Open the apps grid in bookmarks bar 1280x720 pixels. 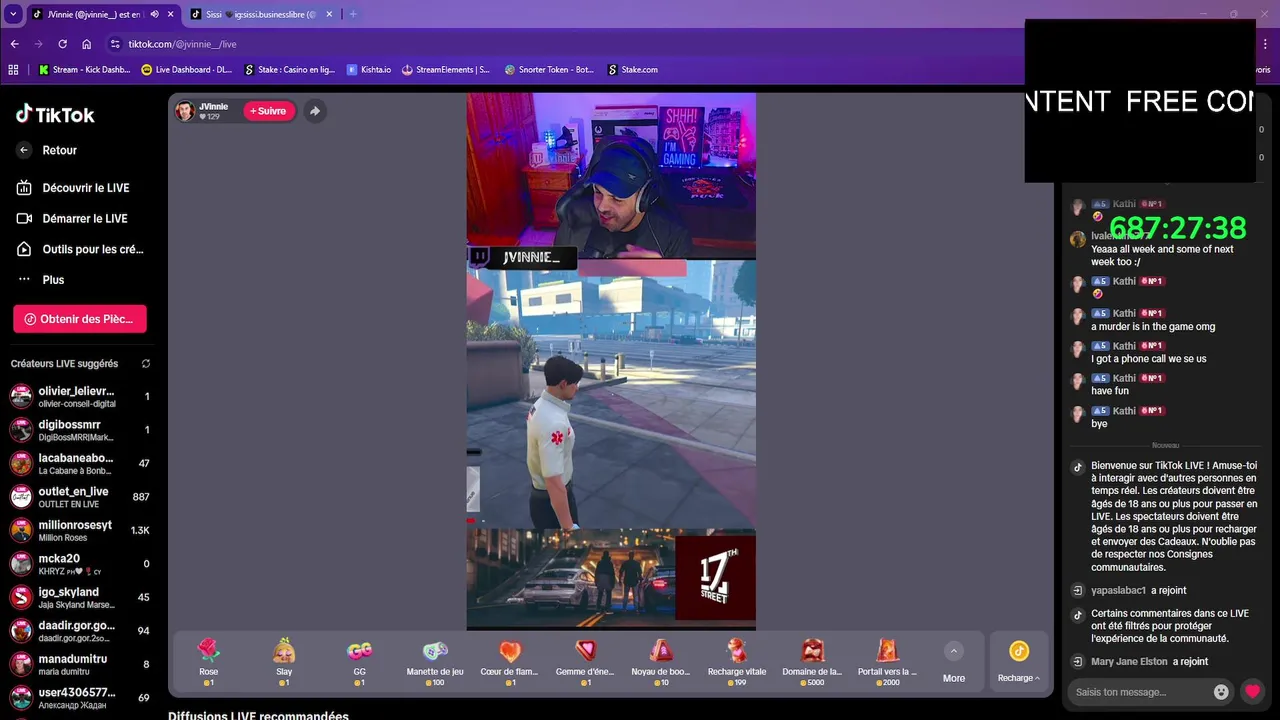click(x=13, y=70)
